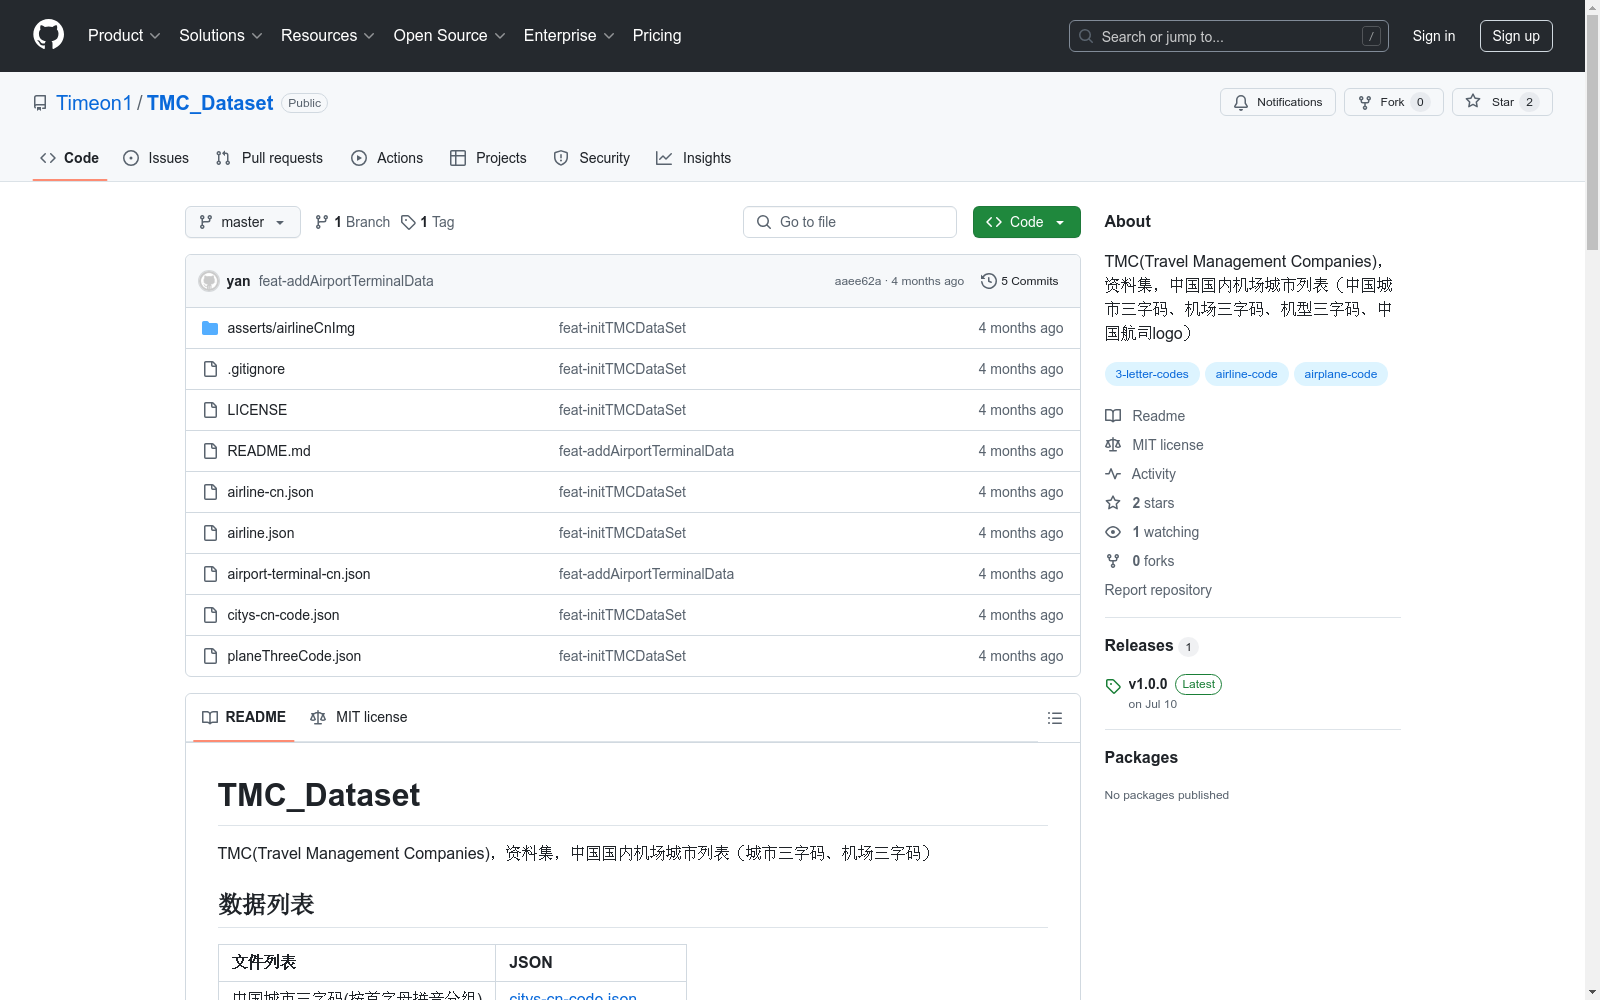The height and width of the screenshot is (1000, 1600).
Task: Open the Timeon1 owner profile link
Action: [94, 103]
